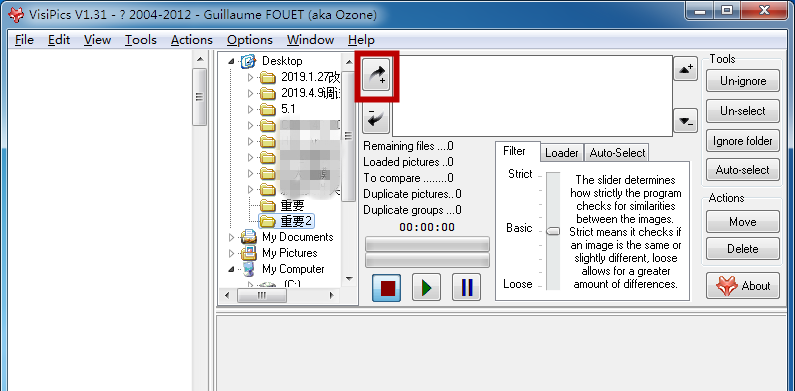Switch to the Loader tab

tap(562, 153)
